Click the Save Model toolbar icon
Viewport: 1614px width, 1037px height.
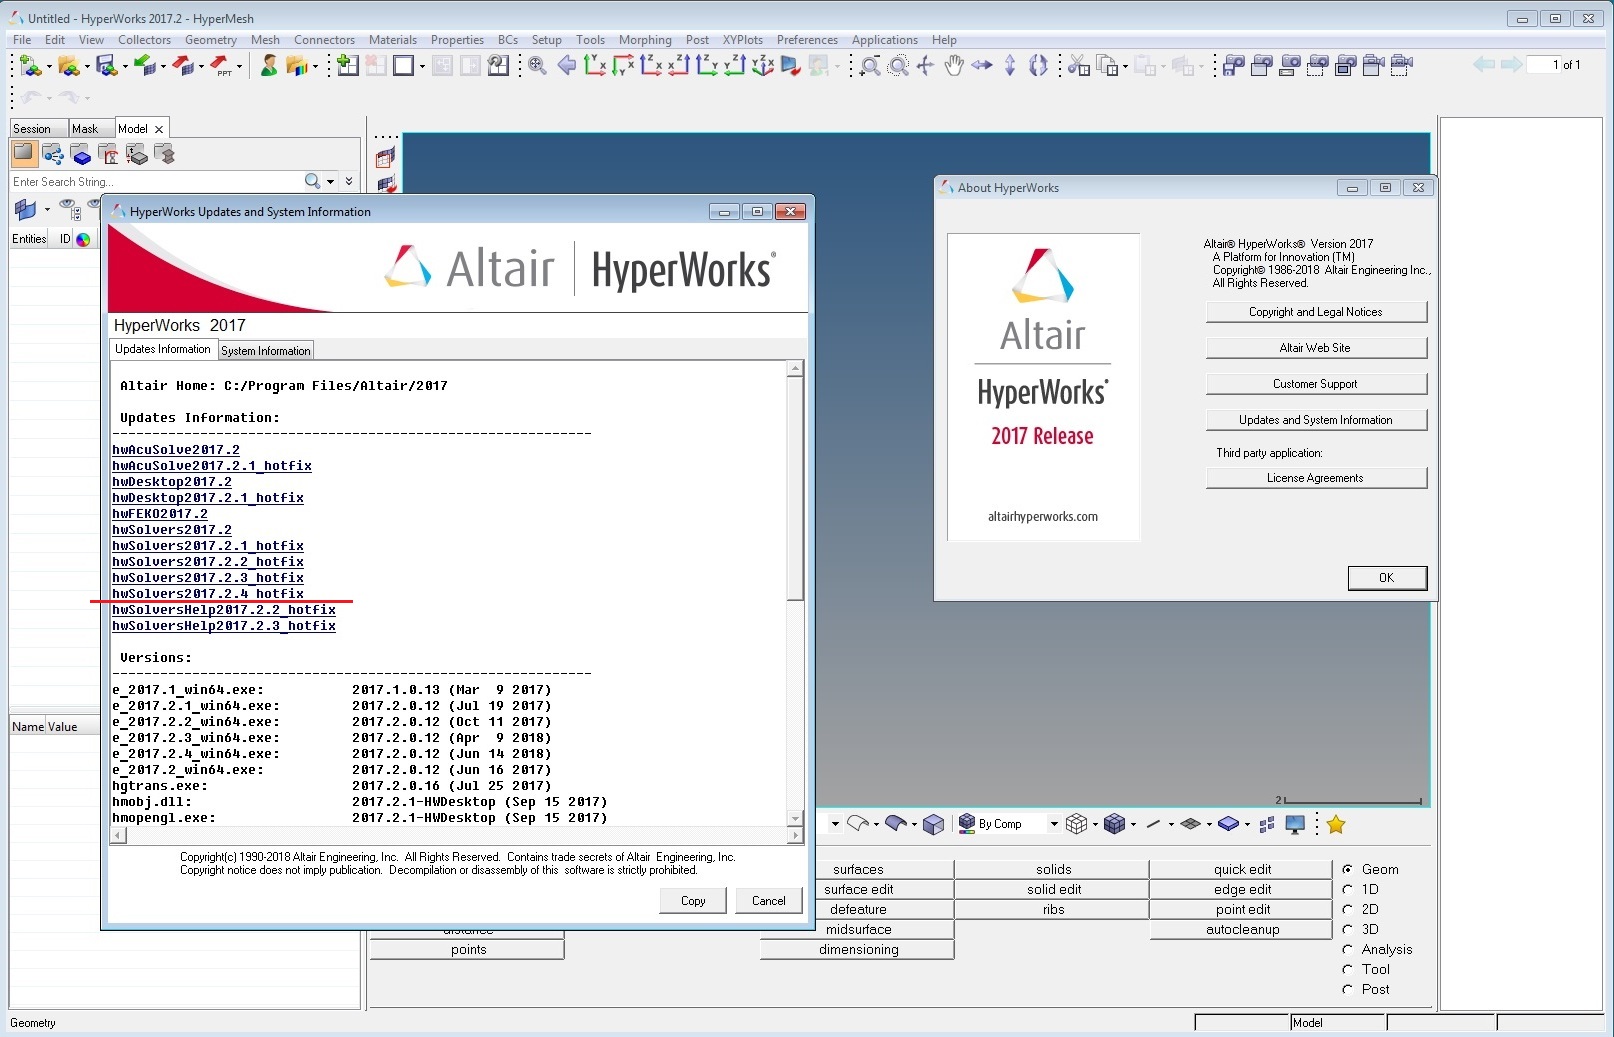pyautogui.click(x=106, y=66)
